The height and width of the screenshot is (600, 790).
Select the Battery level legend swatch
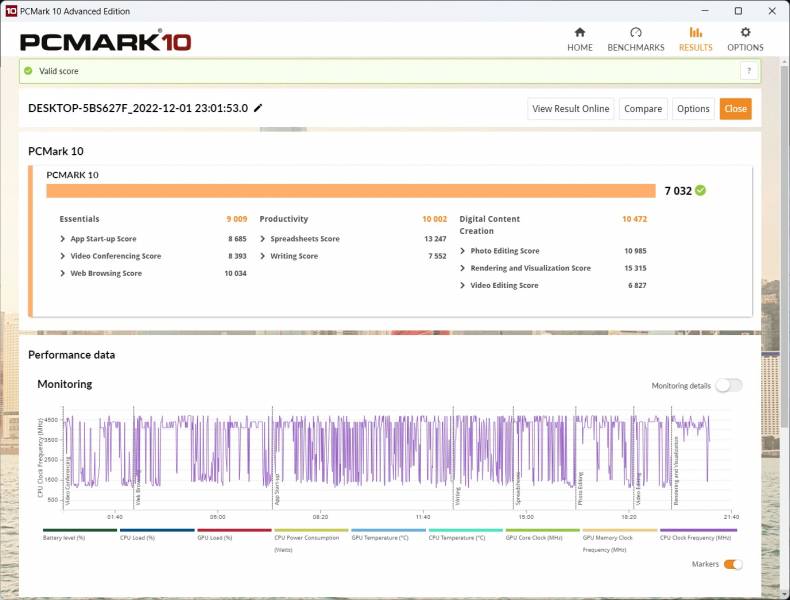pyautogui.click(x=80, y=530)
